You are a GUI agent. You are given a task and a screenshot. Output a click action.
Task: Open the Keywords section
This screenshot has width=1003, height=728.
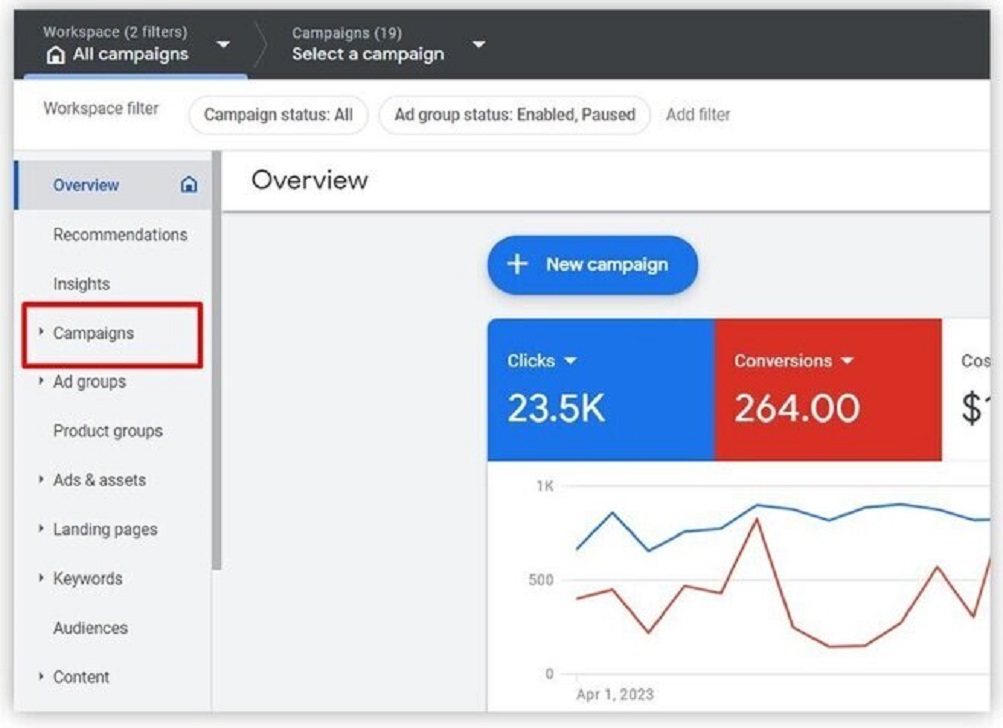point(88,578)
